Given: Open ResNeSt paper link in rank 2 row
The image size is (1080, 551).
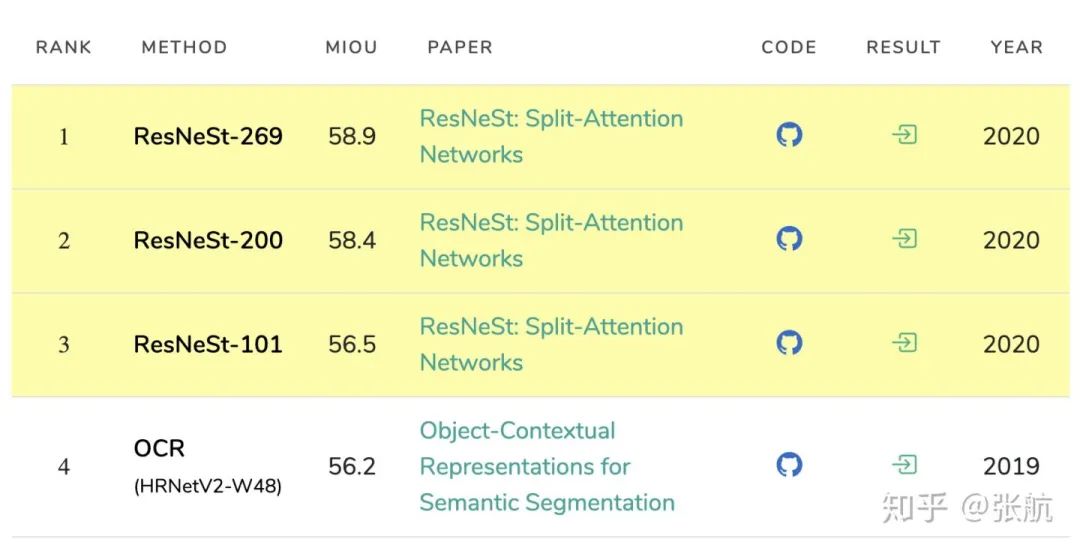Looking at the screenshot, I should [551, 240].
